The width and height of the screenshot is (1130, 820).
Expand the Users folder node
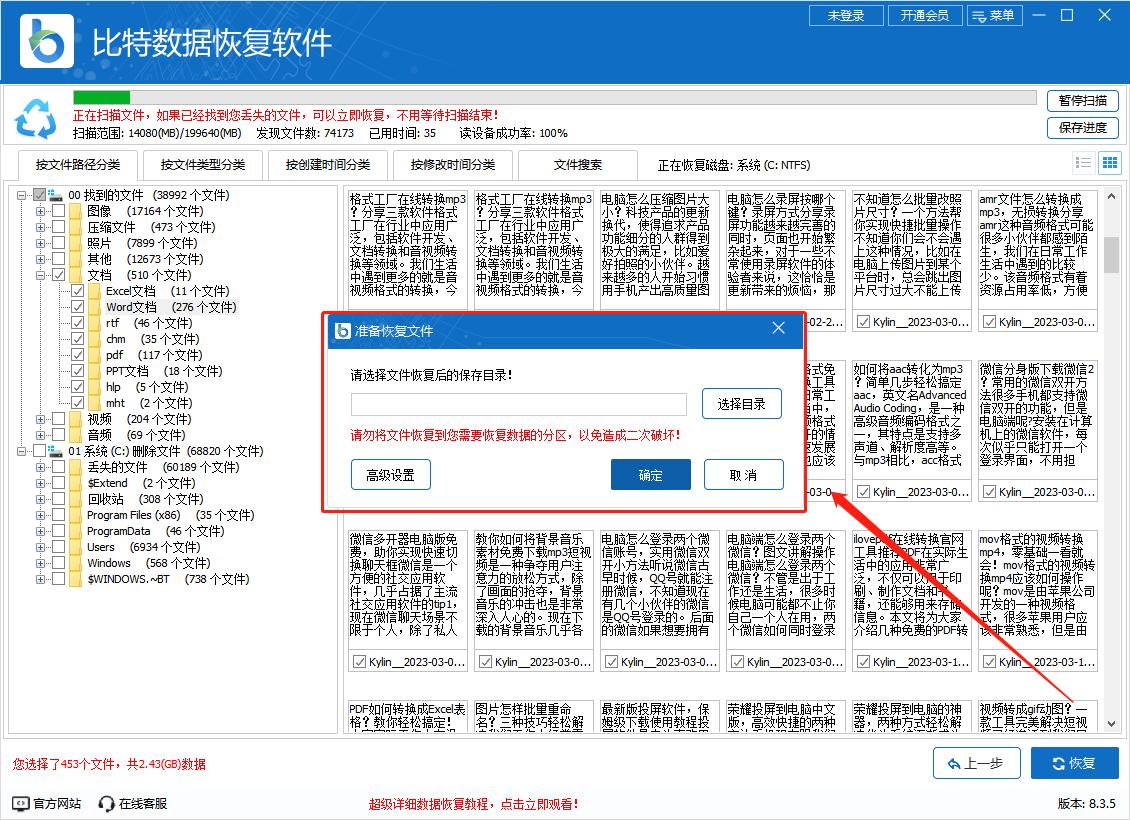(x=41, y=547)
